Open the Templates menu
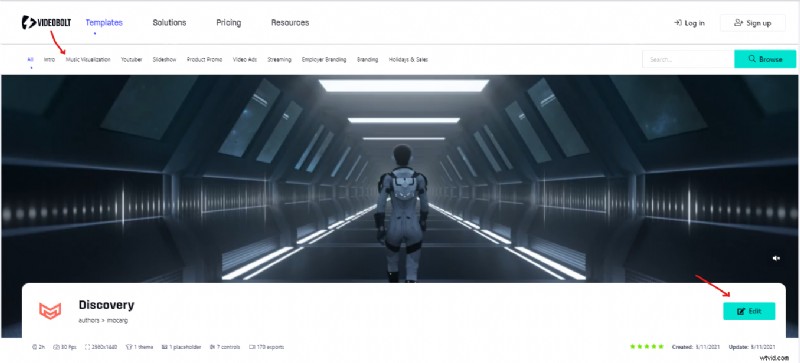This screenshot has width=800, height=363. pyautogui.click(x=104, y=22)
